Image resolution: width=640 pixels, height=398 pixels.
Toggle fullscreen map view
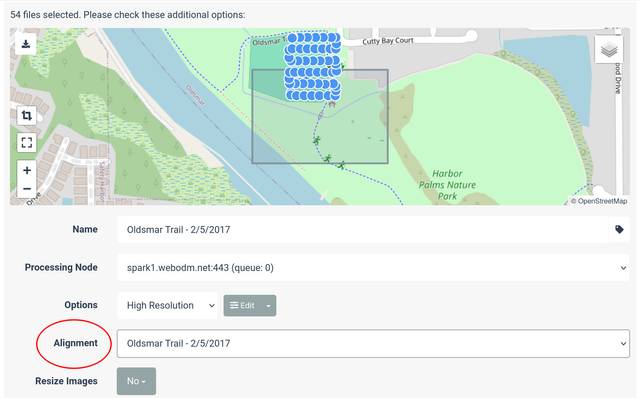pyautogui.click(x=27, y=142)
